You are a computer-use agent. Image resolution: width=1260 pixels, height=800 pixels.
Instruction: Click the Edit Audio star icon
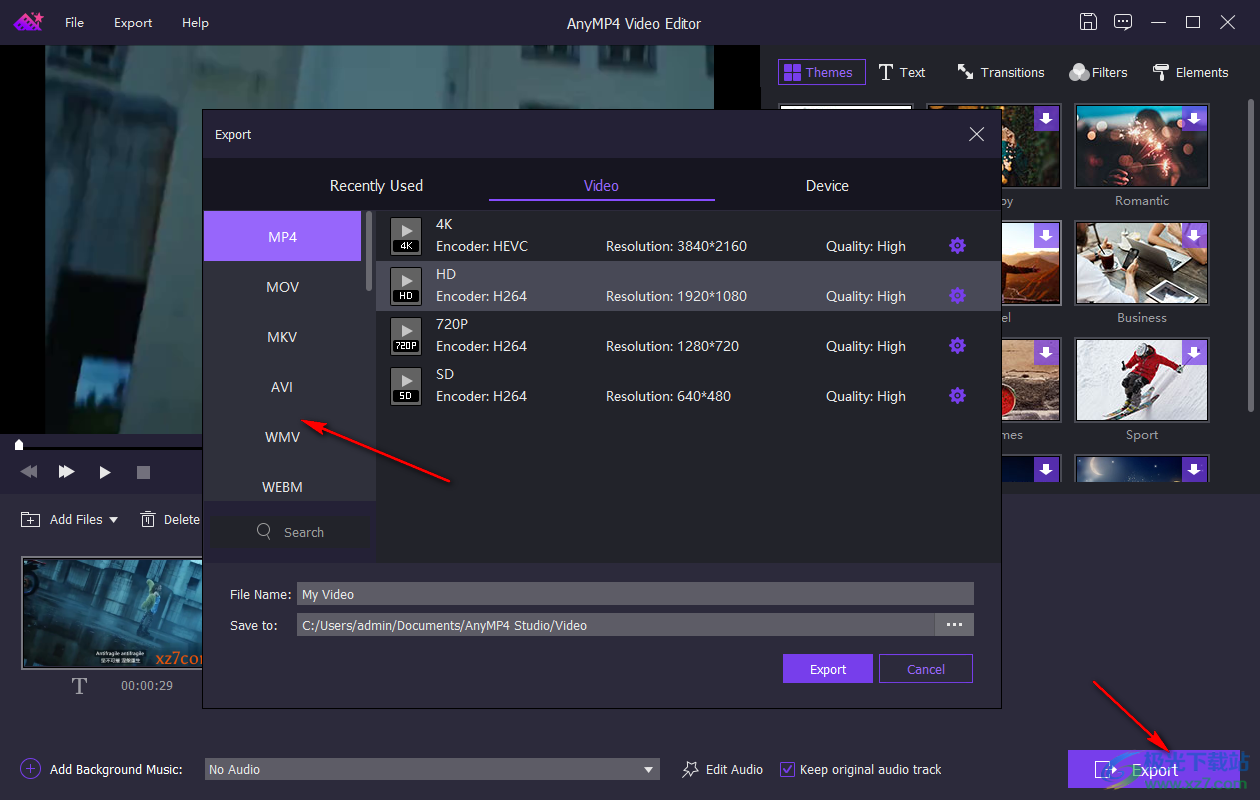[690, 769]
